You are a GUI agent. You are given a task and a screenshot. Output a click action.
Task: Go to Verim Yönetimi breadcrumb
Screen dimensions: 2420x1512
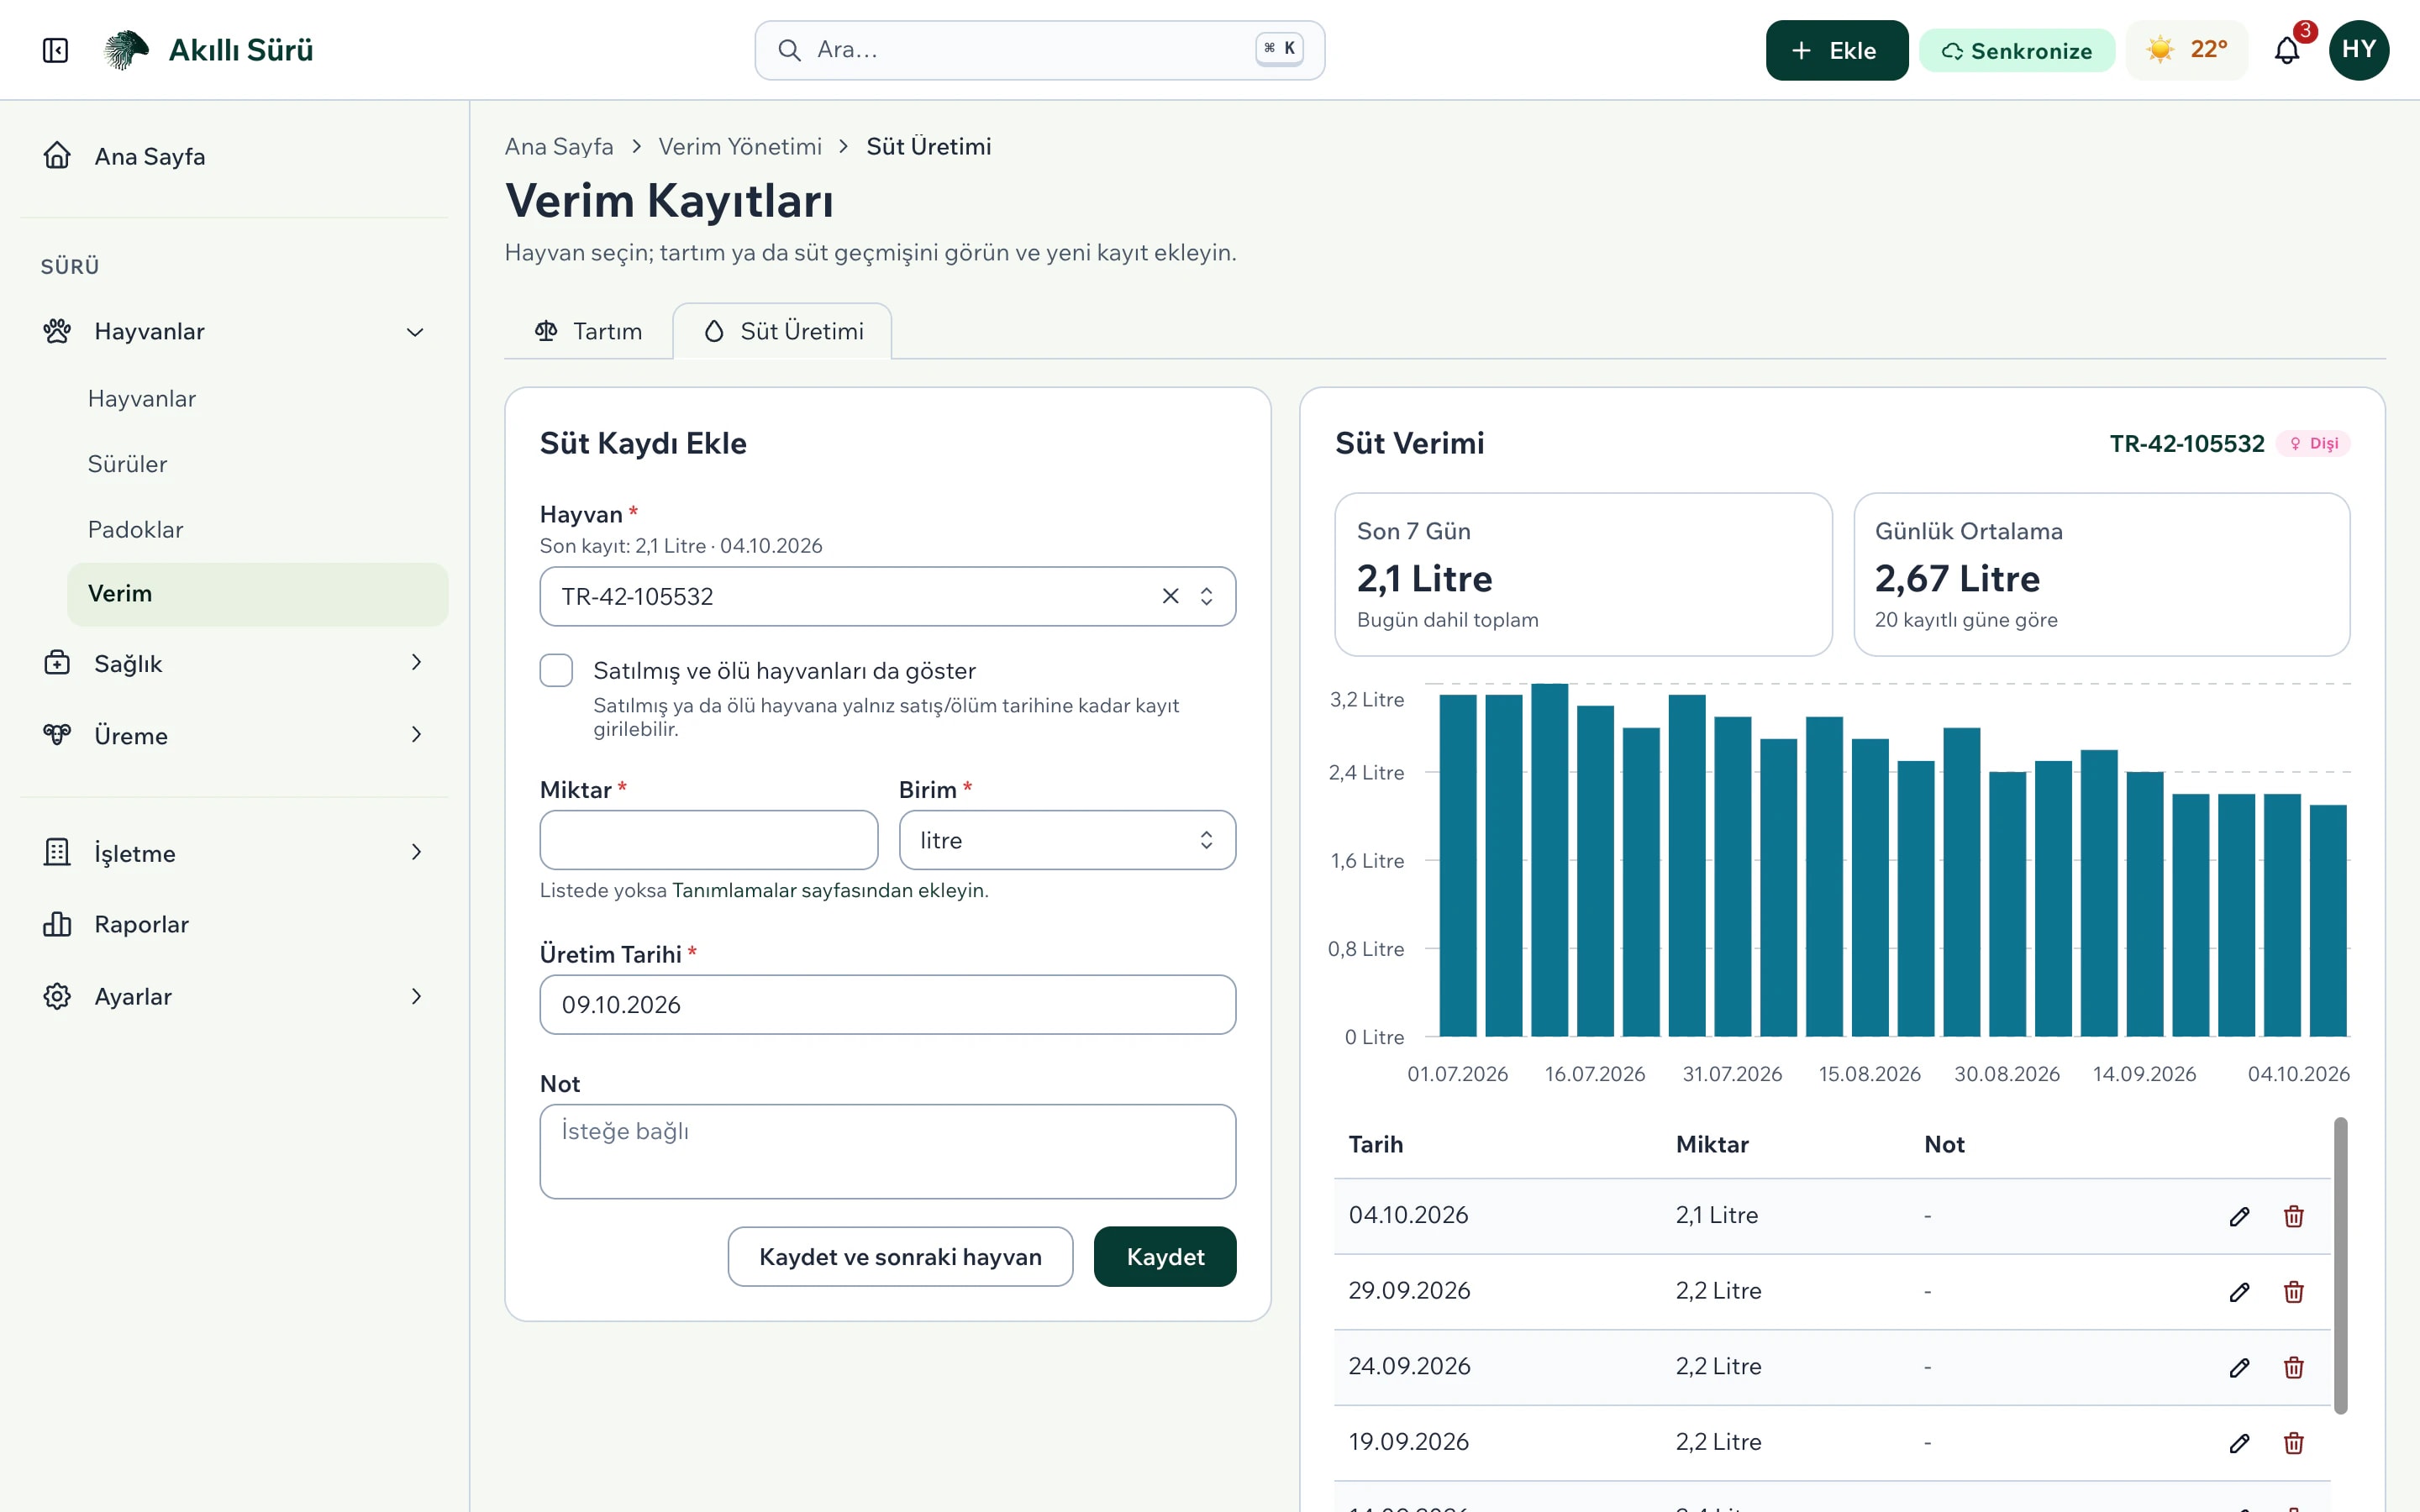(740, 146)
